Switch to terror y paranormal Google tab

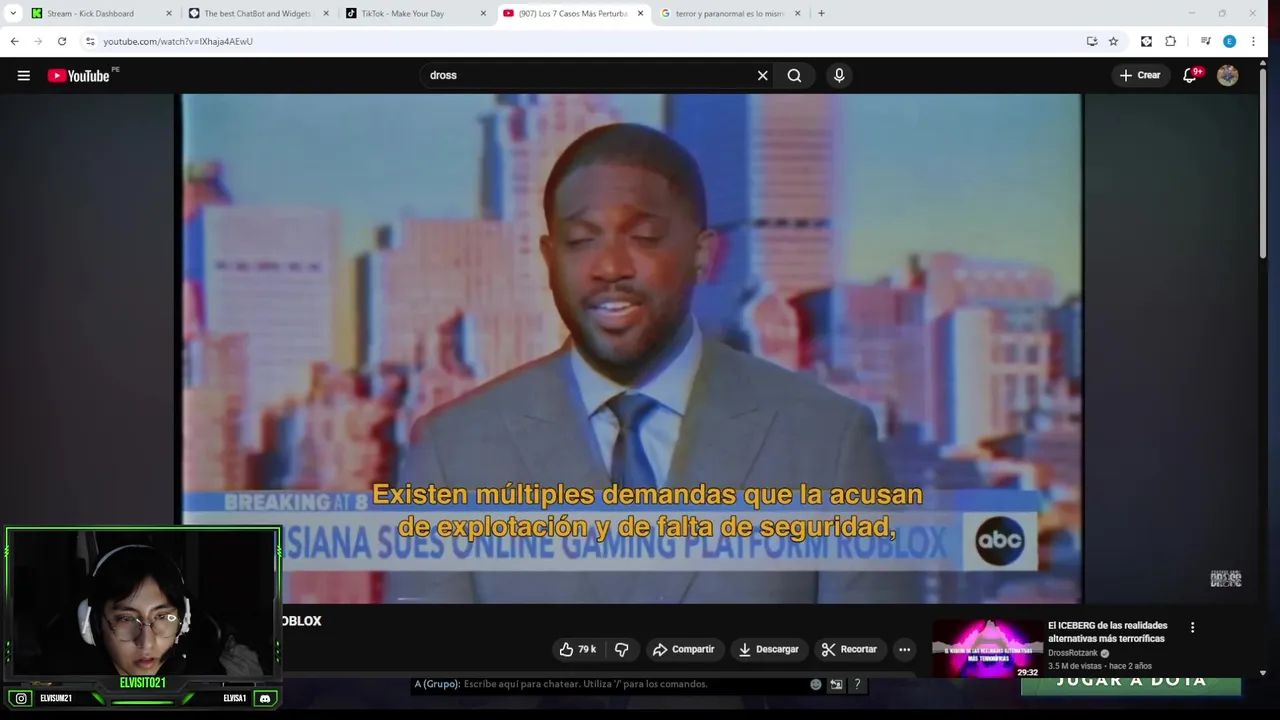click(729, 13)
